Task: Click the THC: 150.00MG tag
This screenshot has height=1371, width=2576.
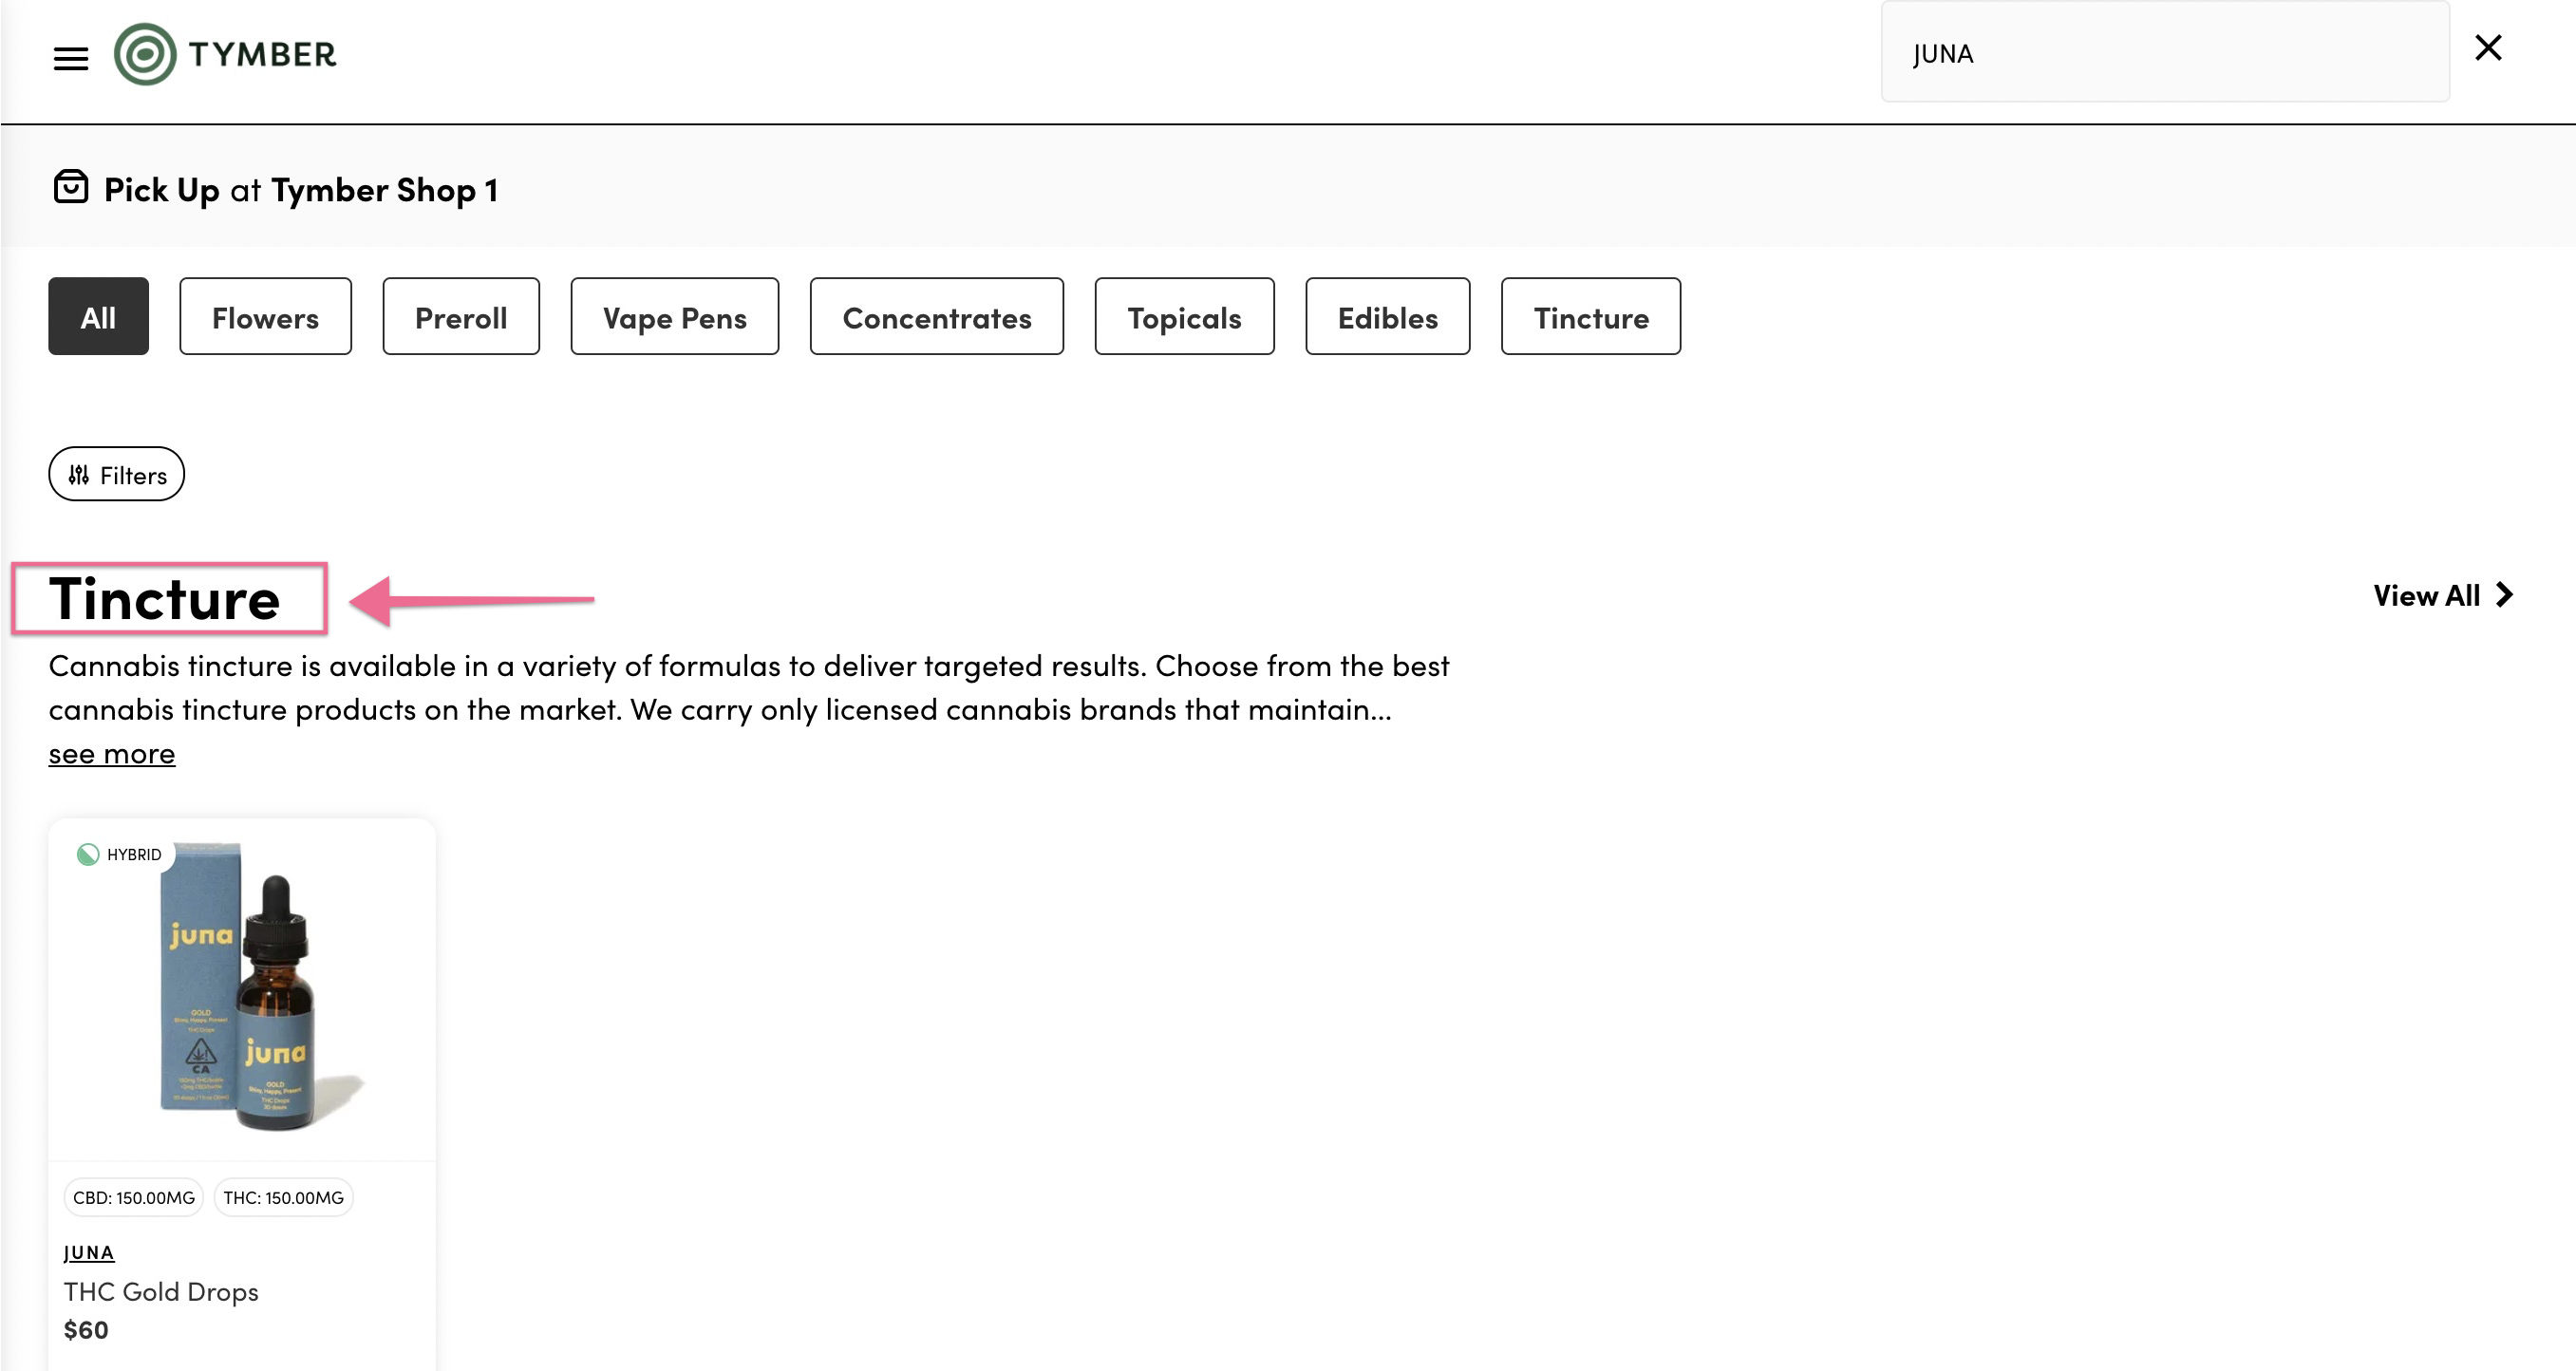Action: click(283, 1198)
